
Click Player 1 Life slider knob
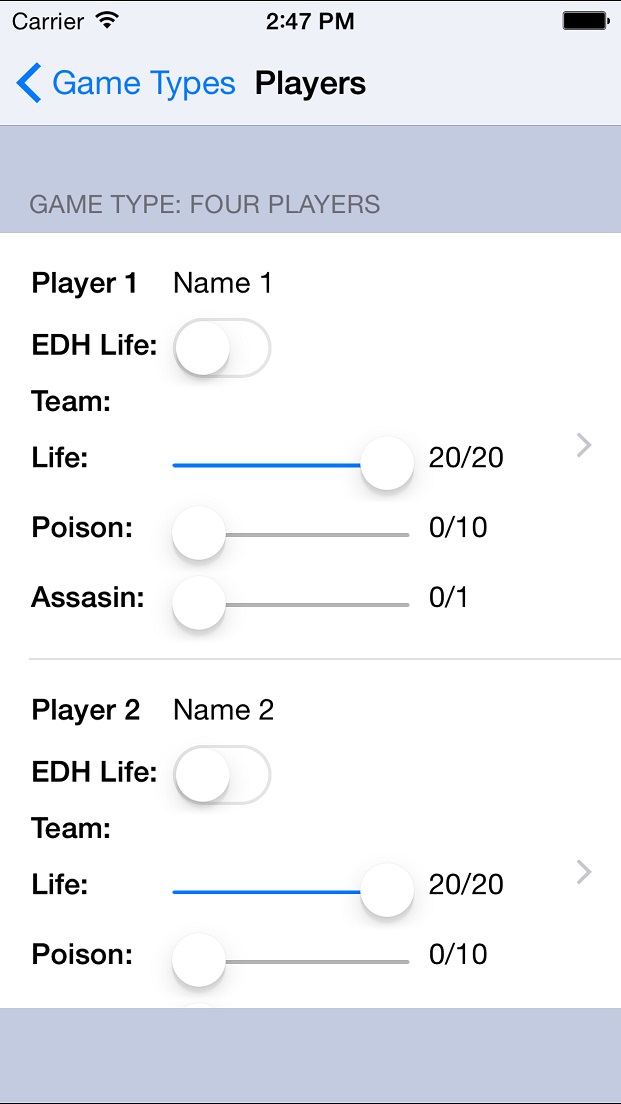pyautogui.click(x=387, y=463)
